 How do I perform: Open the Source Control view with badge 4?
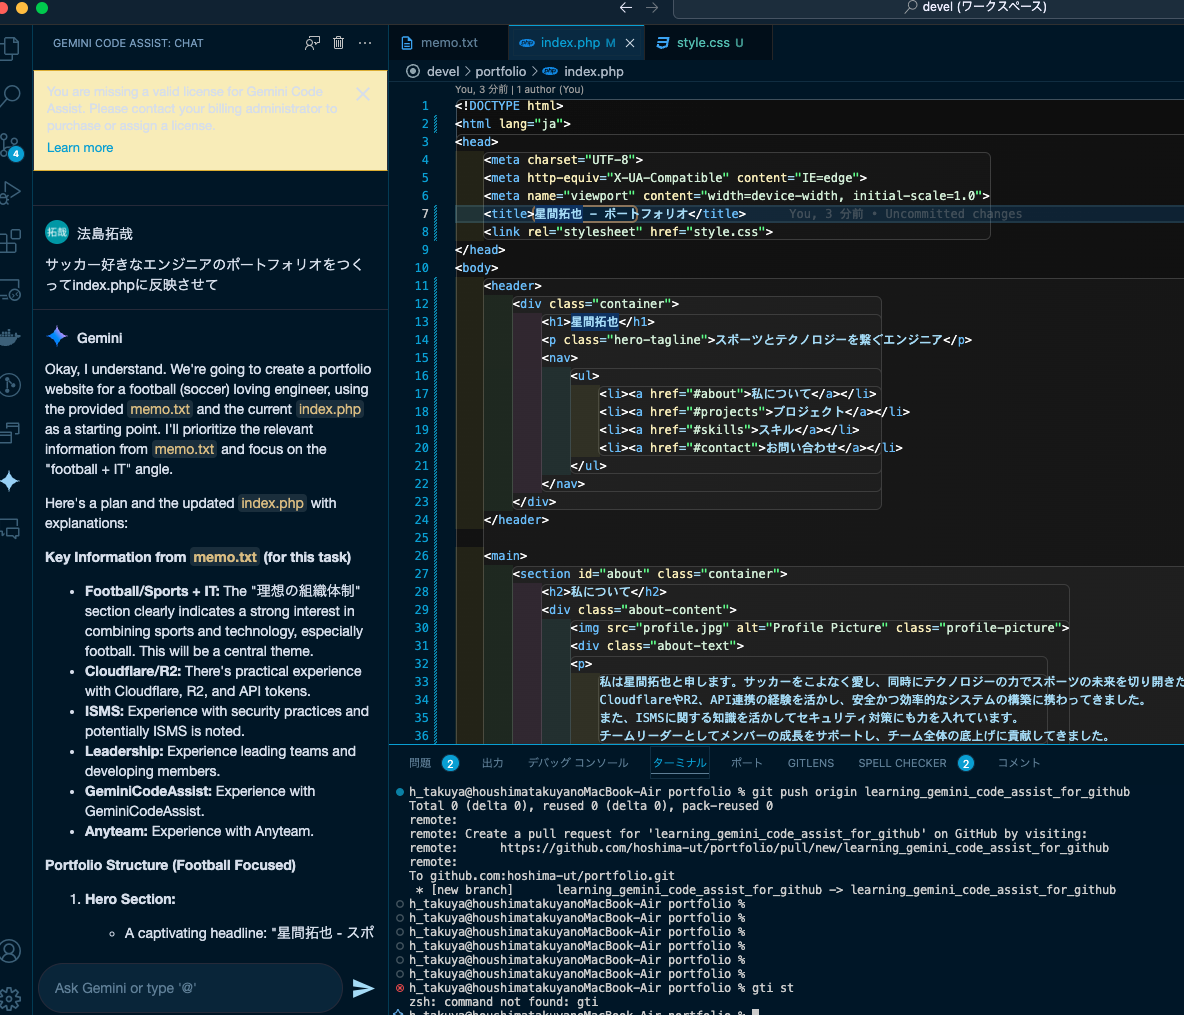[10, 145]
